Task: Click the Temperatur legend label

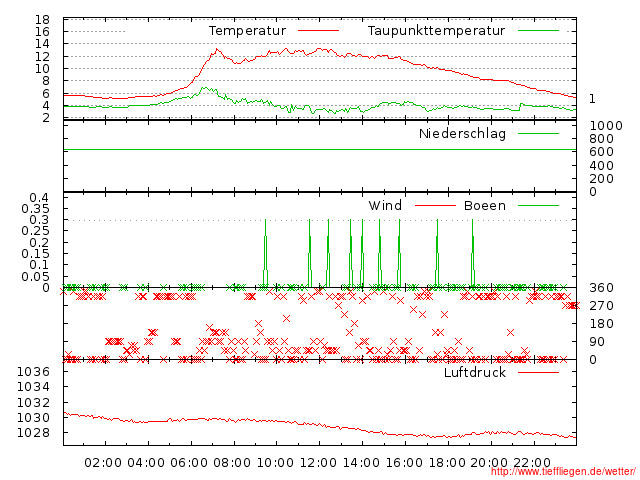Action: coord(247,31)
